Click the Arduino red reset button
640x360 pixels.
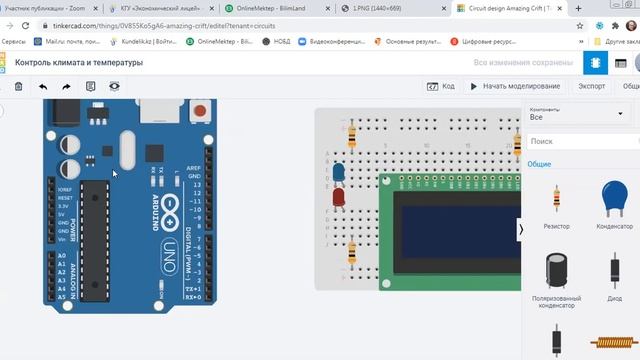tap(200, 111)
